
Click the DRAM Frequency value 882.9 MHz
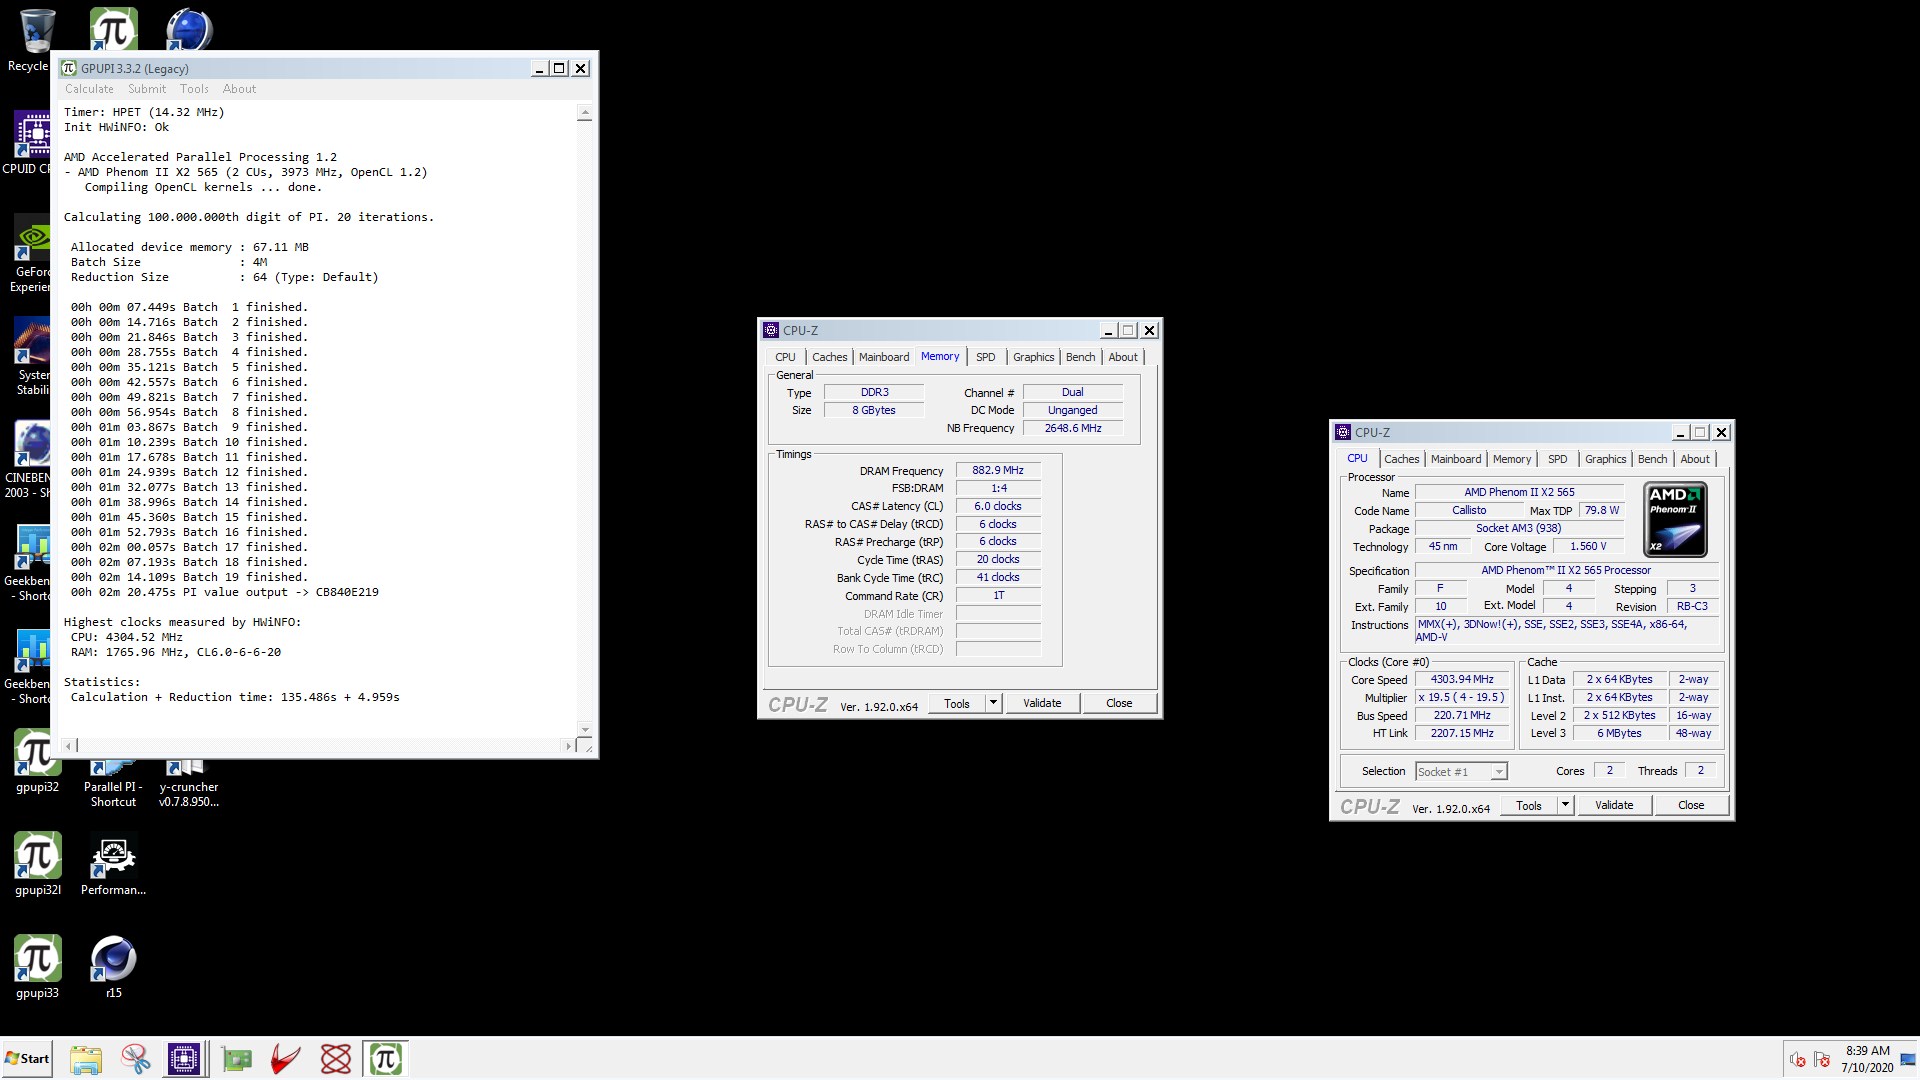pos(998,470)
